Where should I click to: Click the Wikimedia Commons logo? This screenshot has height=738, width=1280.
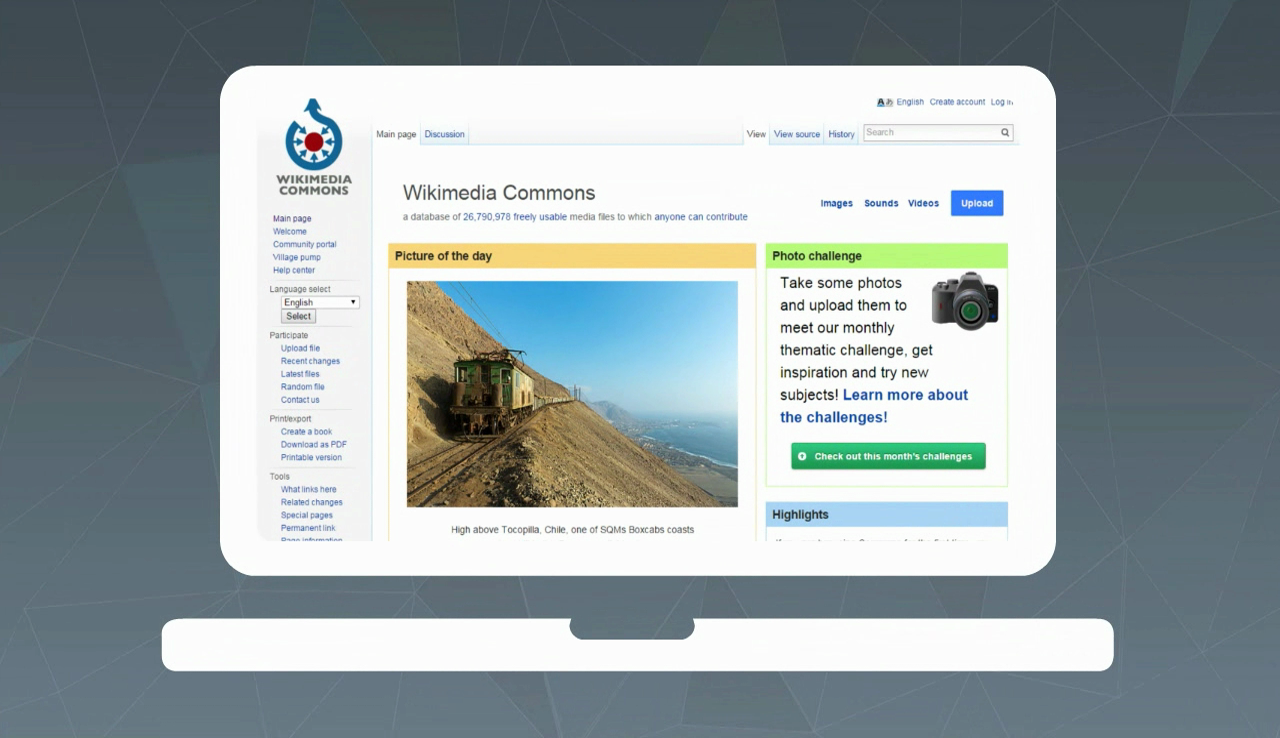click(x=314, y=148)
